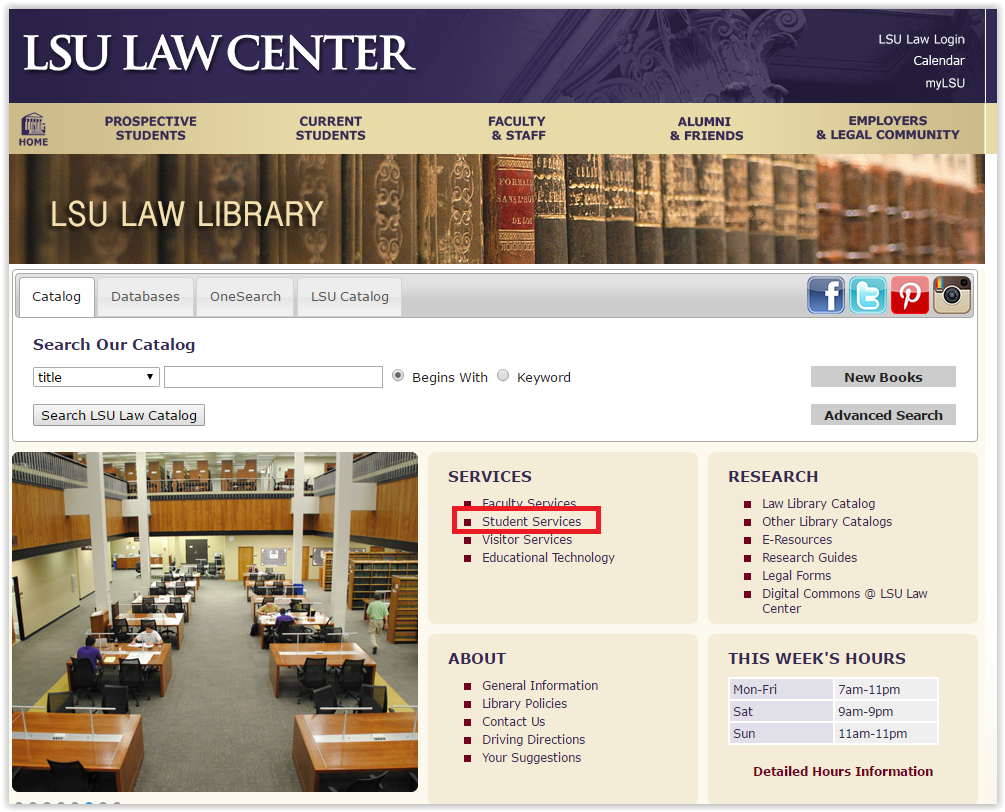Switch to the LSU Catalog tab
The height and width of the screenshot is (812, 1005).
pos(350,297)
